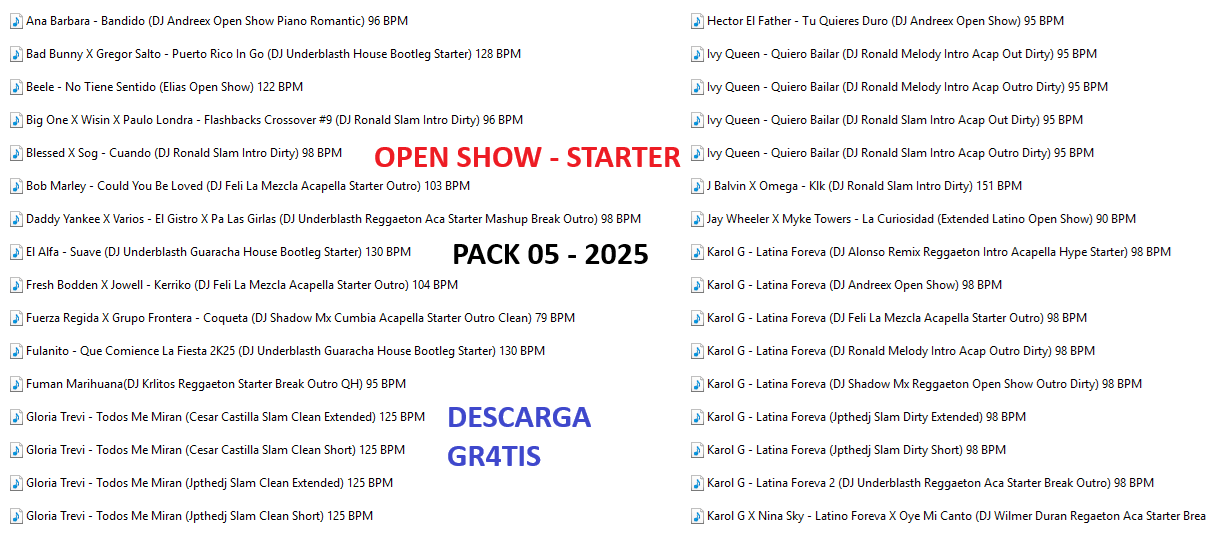Click the audio icon for Blessed X Sog - Cuando
The width and height of the screenshot is (1206, 535).
coord(16,153)
